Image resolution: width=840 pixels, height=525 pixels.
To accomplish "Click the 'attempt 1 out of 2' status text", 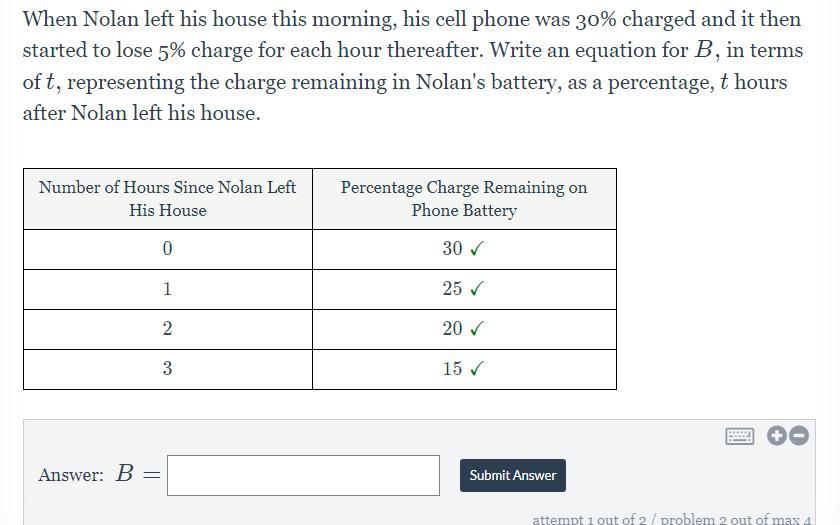I will coord(589,519).
